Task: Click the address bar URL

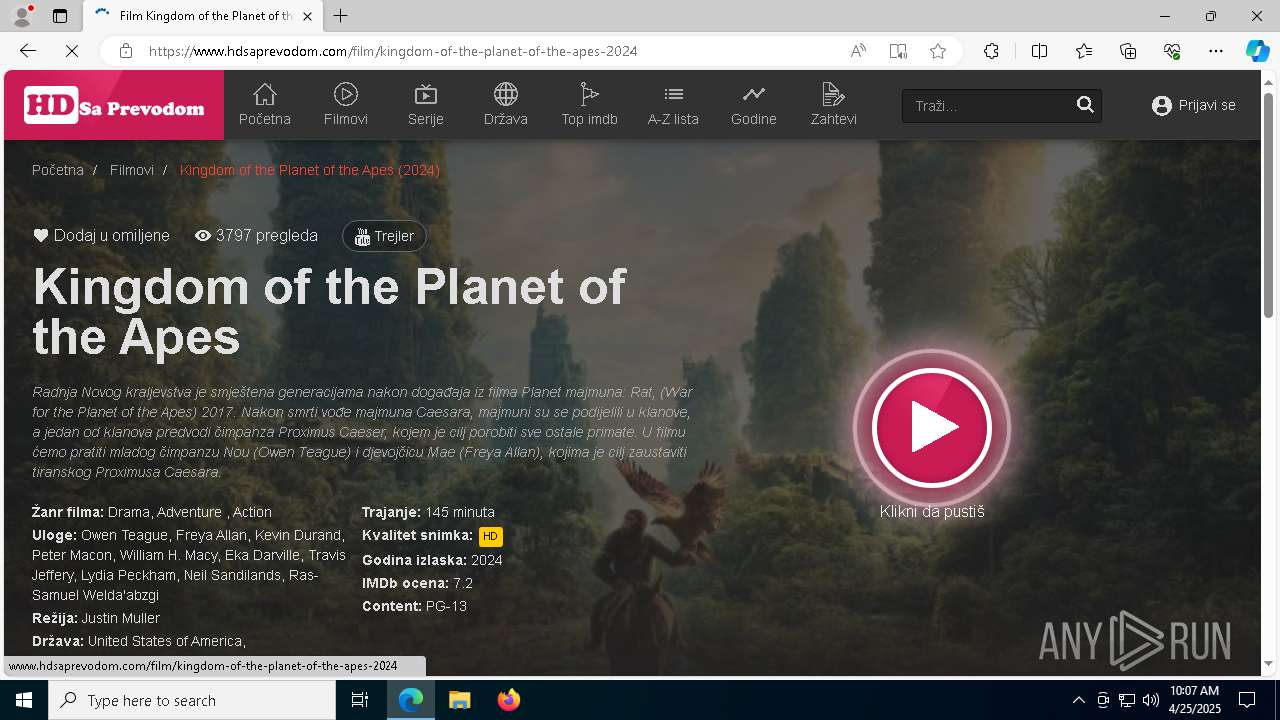Action: click(393, 51)
